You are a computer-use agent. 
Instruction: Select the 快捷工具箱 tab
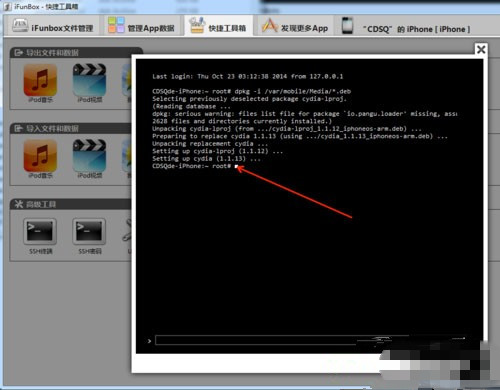pos(218,26)
